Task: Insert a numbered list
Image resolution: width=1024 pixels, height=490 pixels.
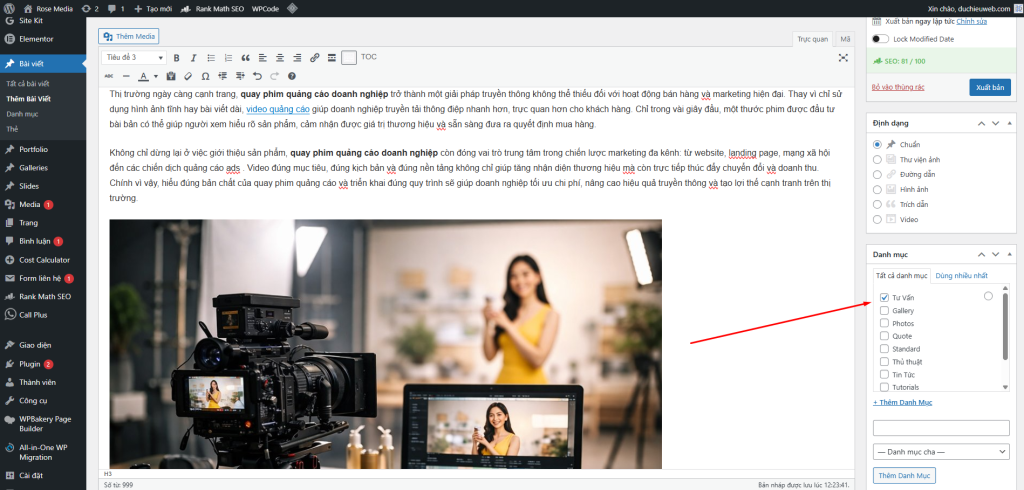Action: 228,57
